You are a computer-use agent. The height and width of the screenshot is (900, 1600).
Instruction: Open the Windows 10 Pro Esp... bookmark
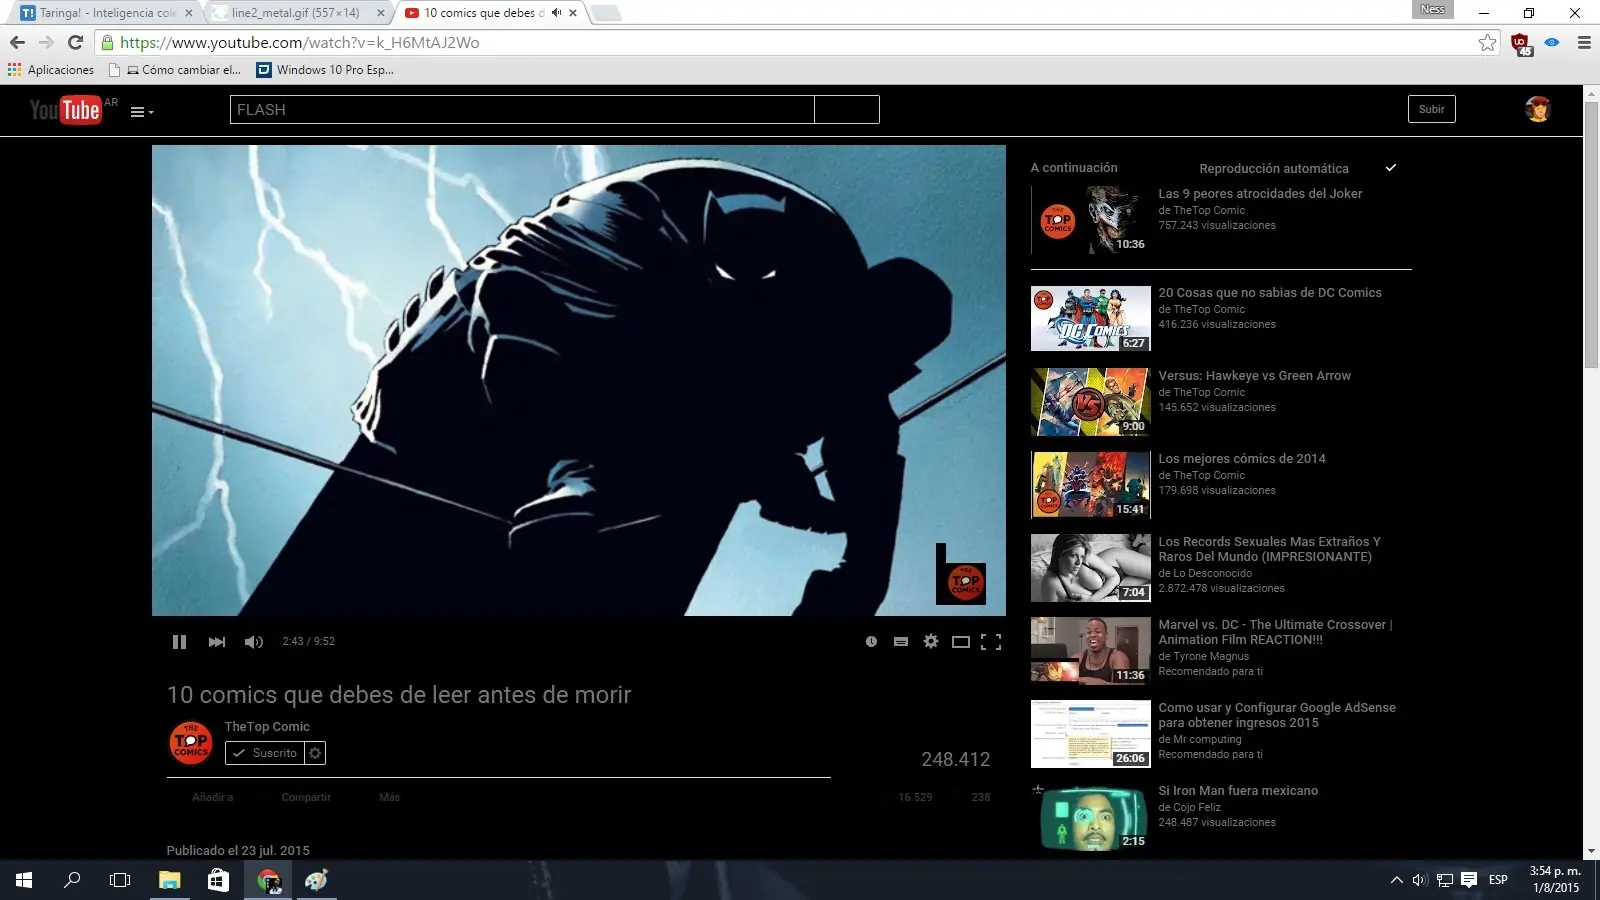[325, 70]
